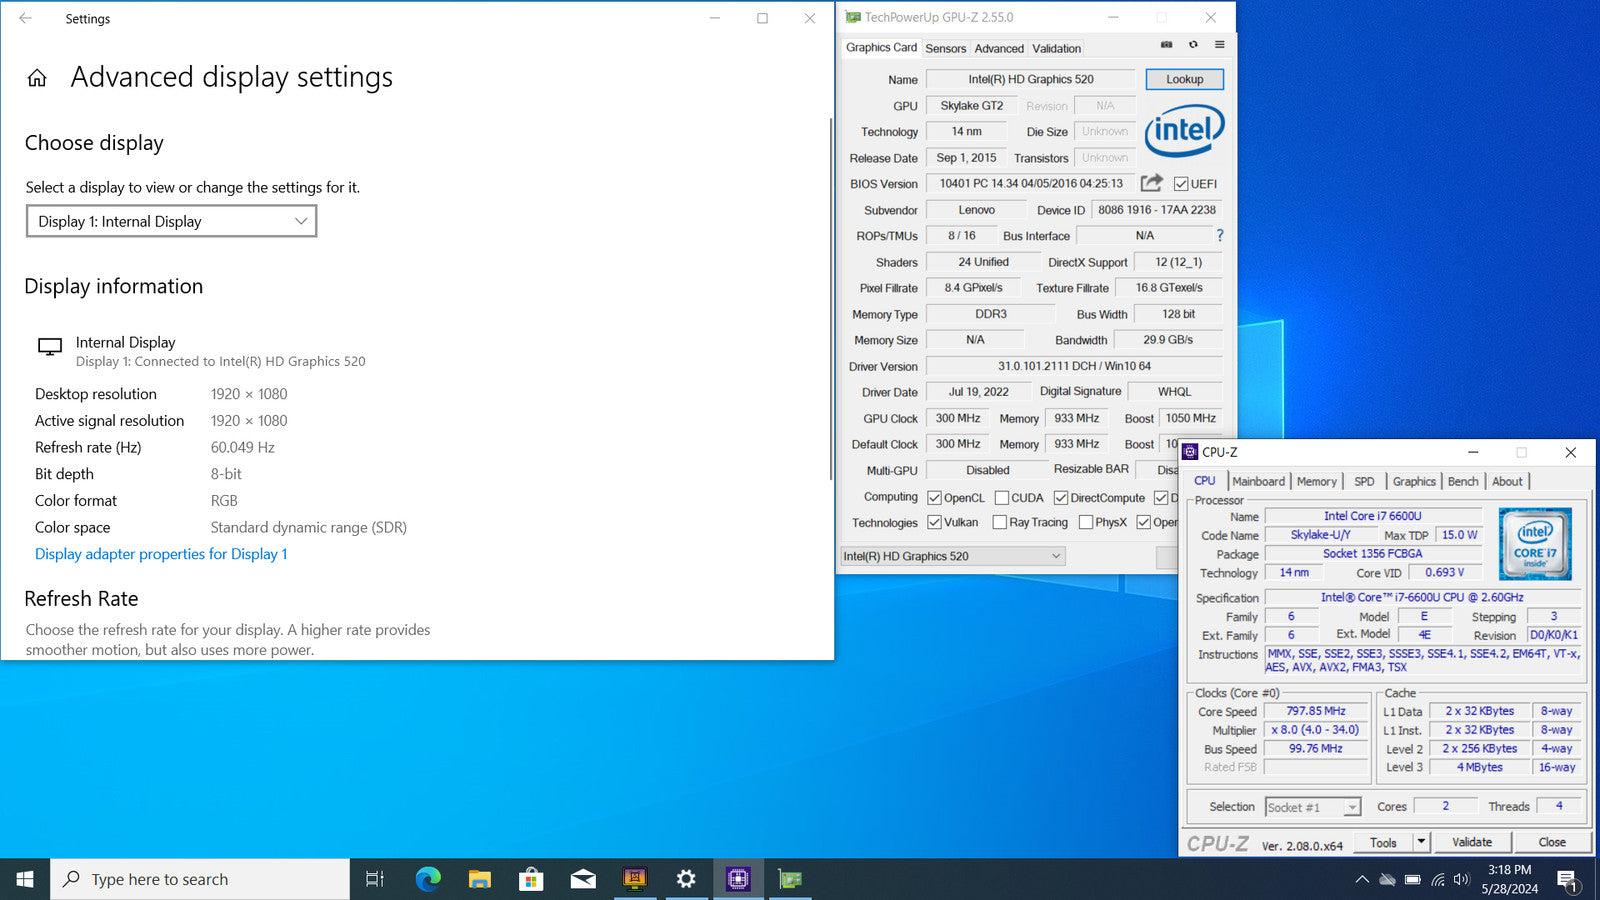Toggle the Vulkan checkbox
The image size is (1600, 900).
tap(934, 522)
